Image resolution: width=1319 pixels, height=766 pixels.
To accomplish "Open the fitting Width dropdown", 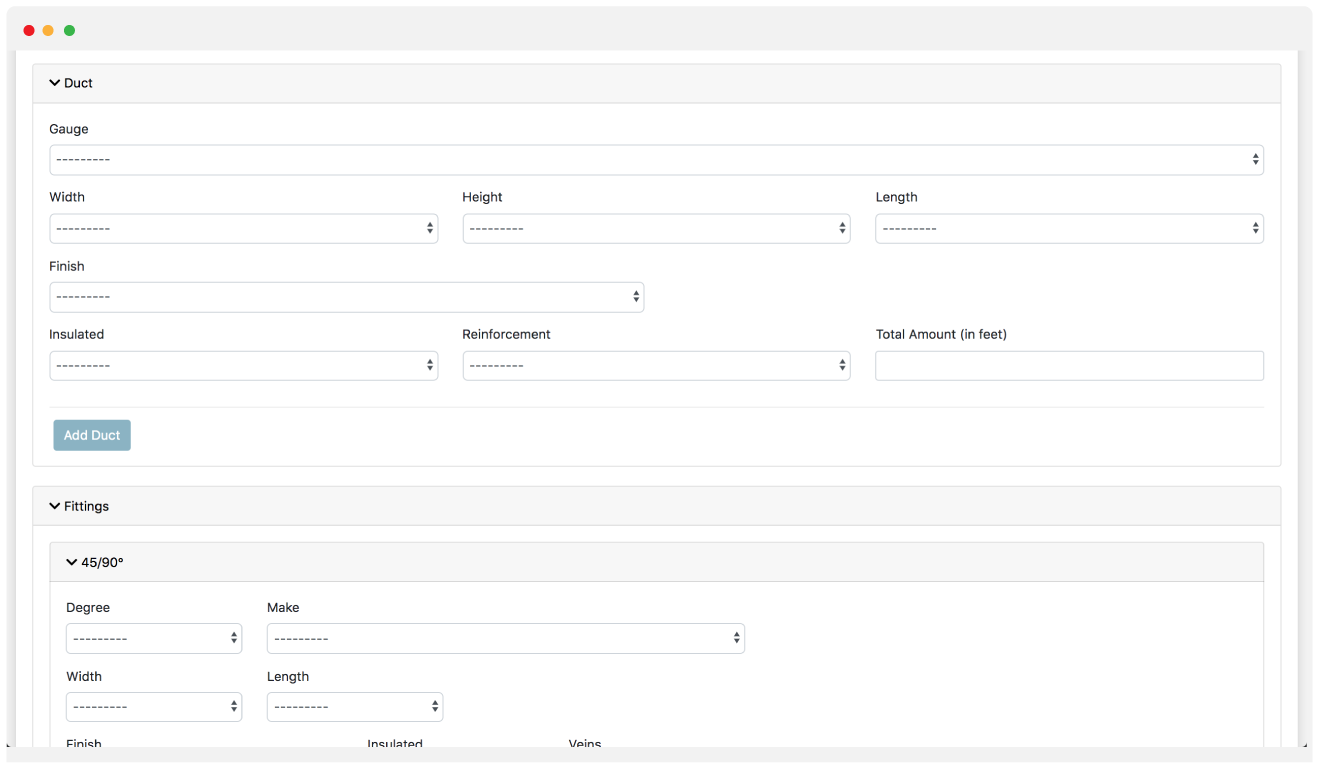I will 154,707.
